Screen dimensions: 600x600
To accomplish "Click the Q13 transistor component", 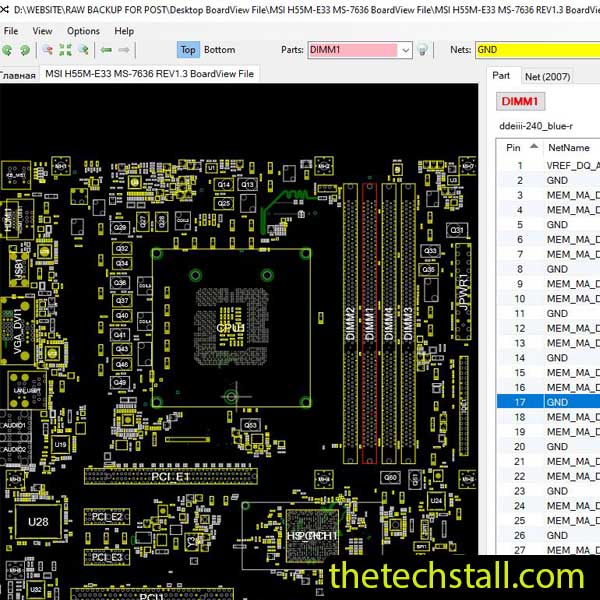I will click(247, 185).
